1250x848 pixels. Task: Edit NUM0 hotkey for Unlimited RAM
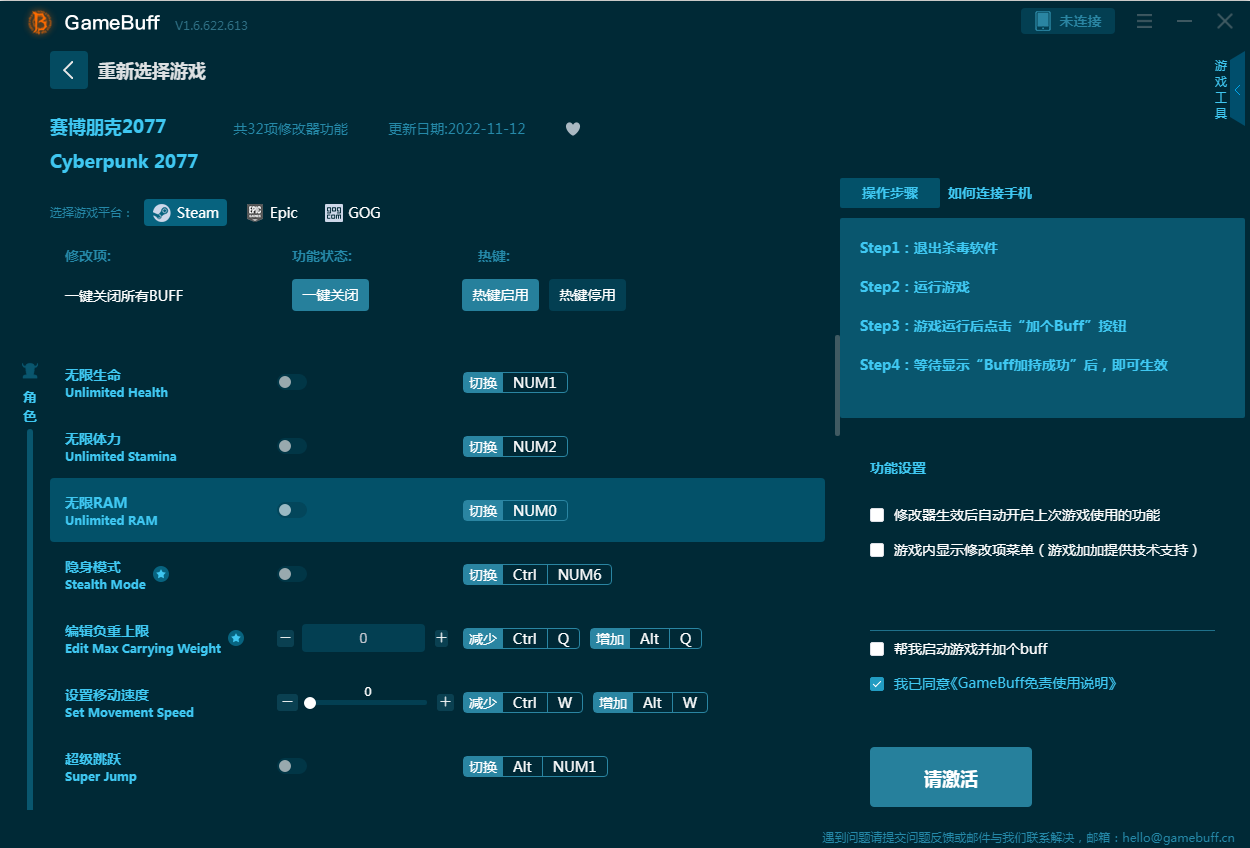pyautogui.click(x=535, y=510)
